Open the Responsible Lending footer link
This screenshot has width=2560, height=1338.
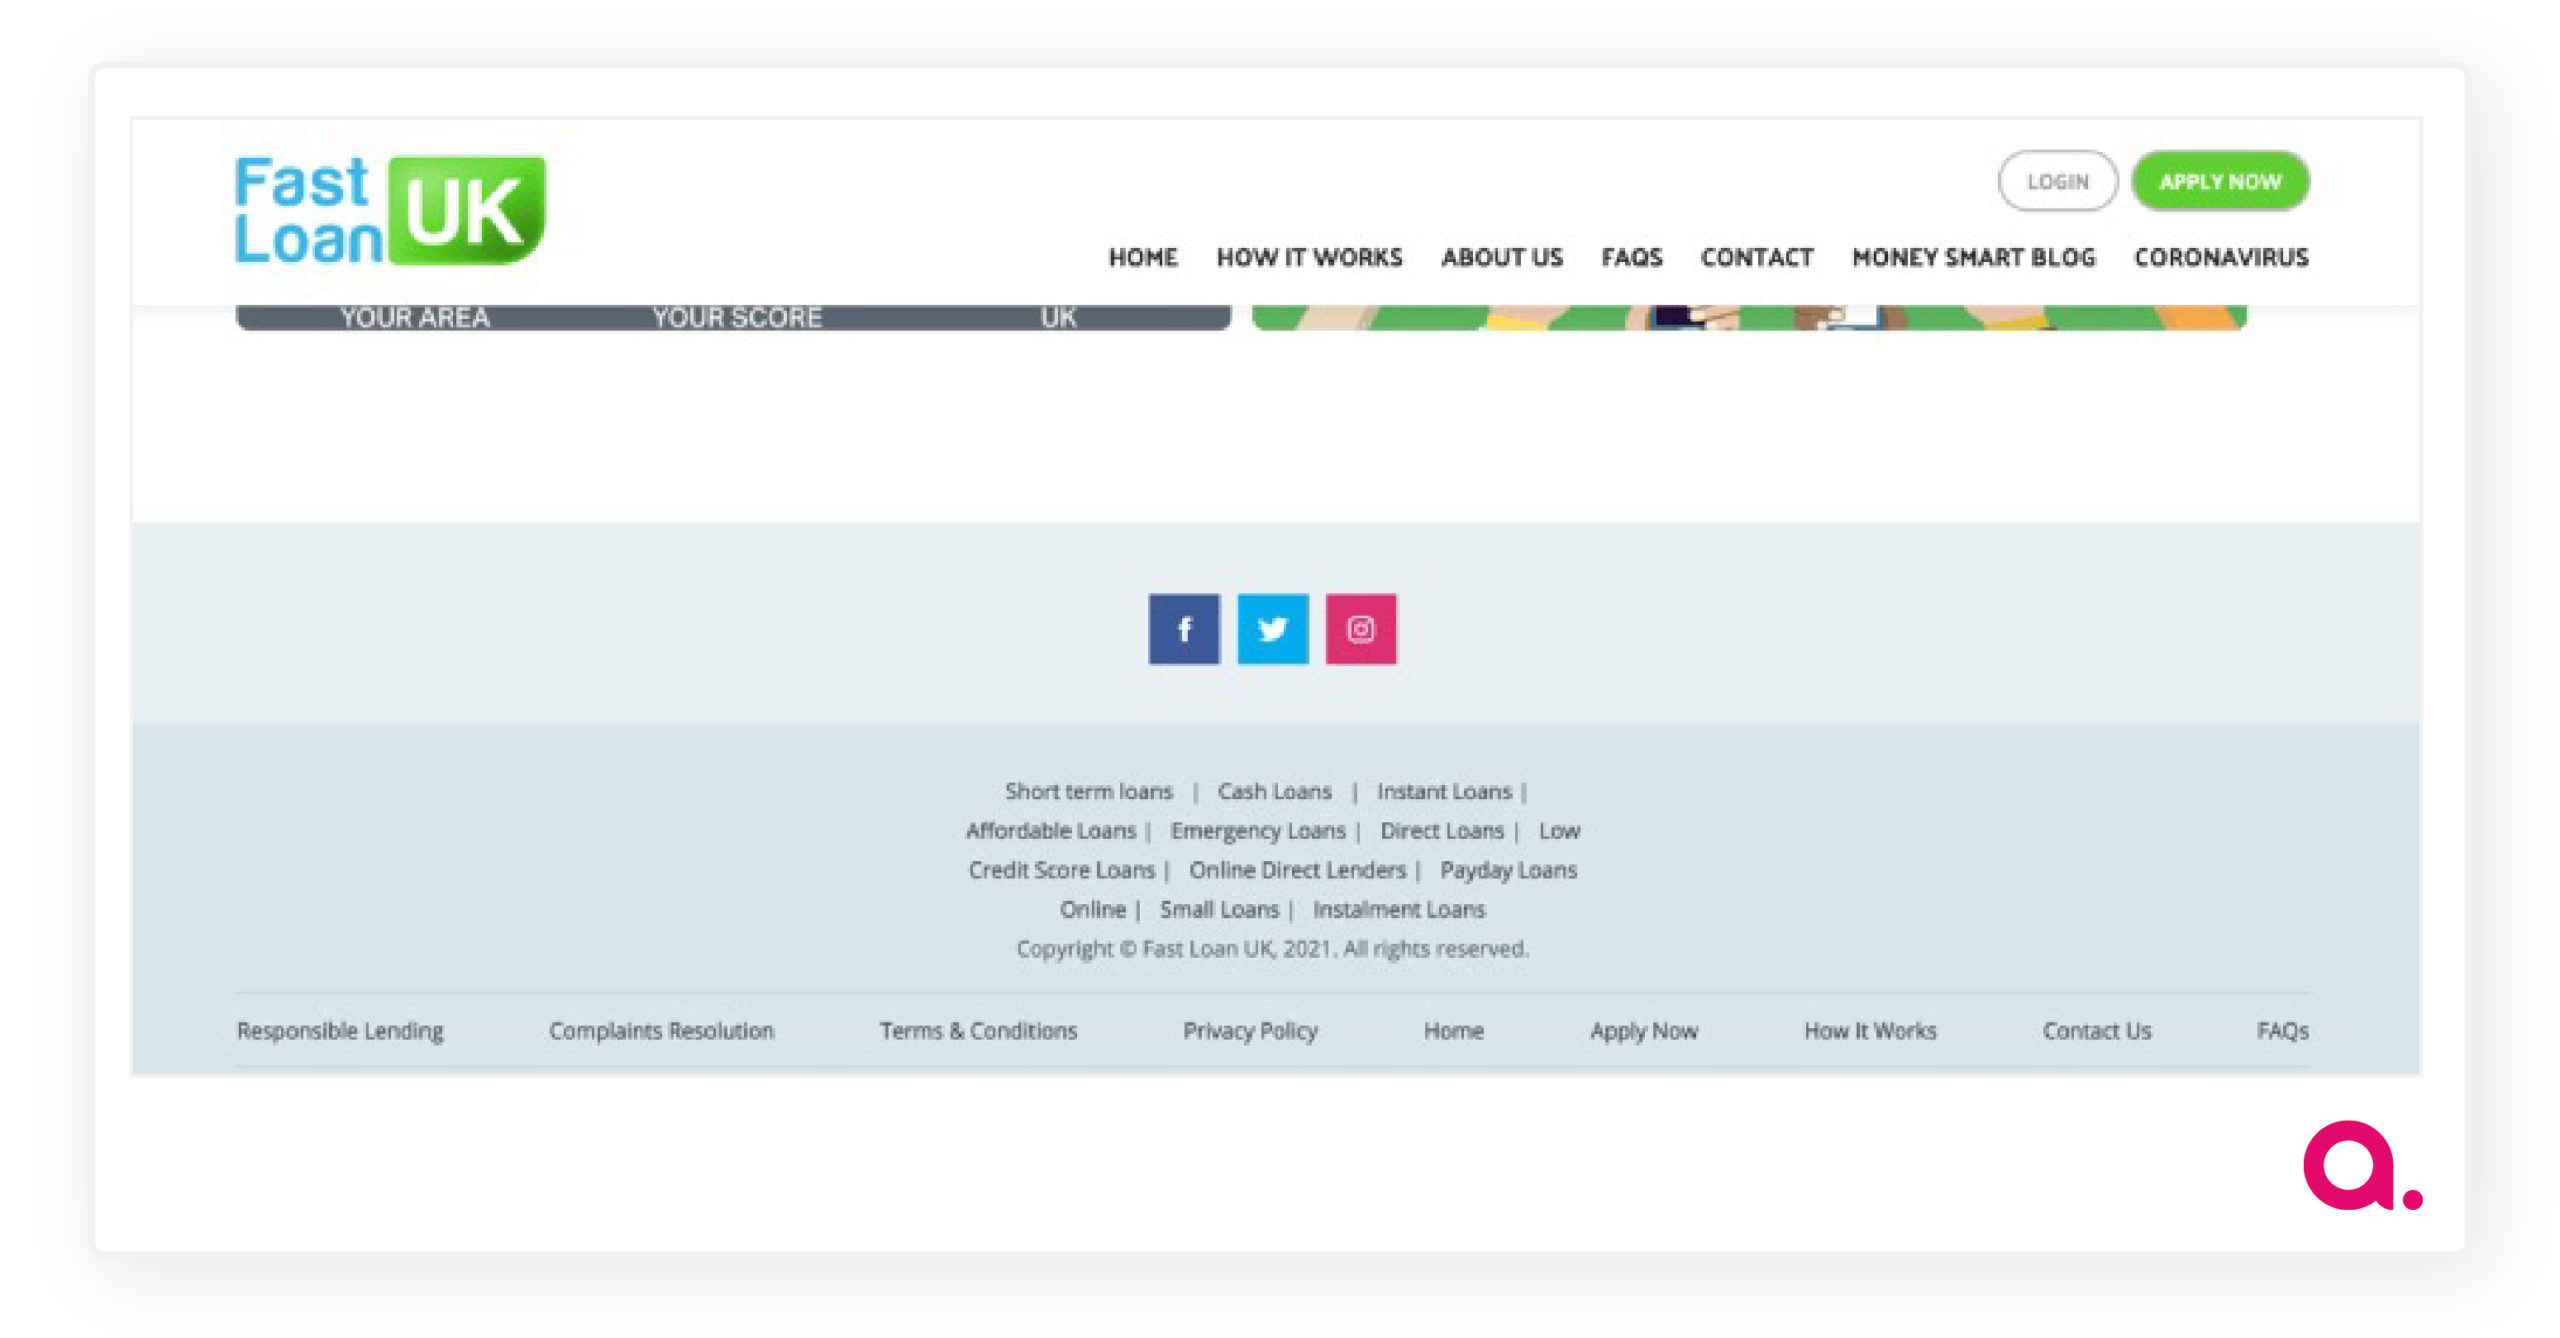pyautogui.click(x=340, y=1030)
